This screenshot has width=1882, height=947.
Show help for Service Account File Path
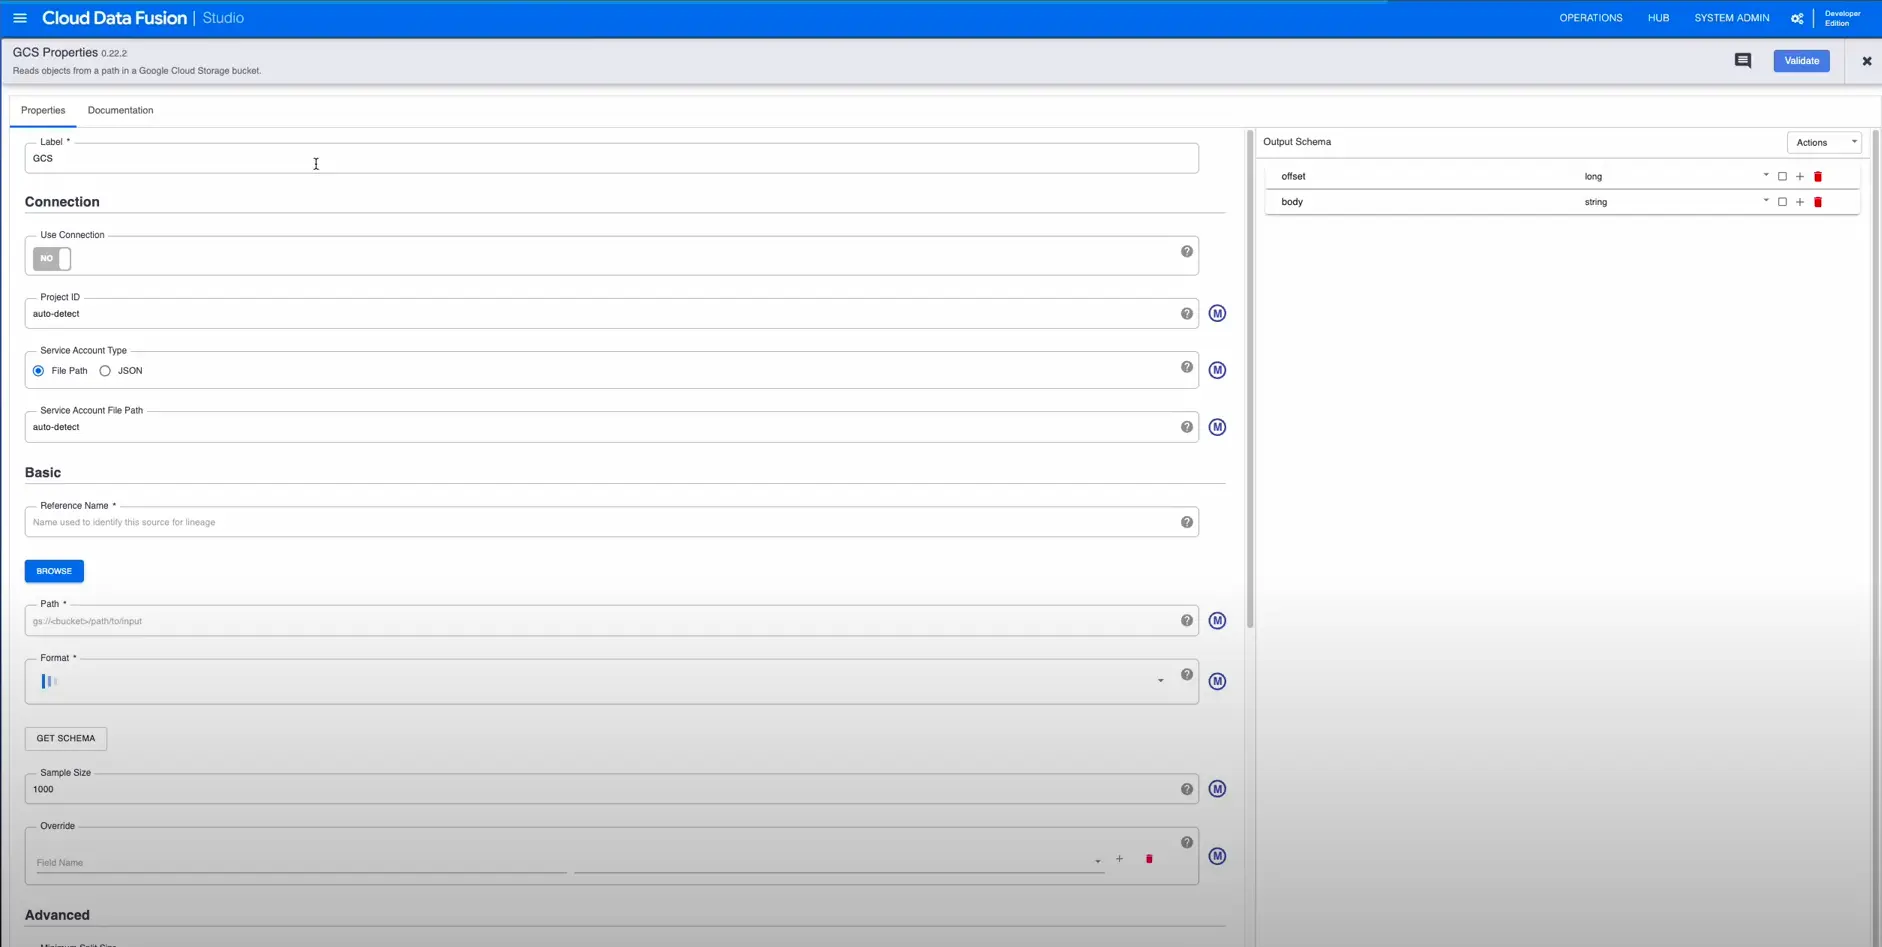coord(1187,427)
